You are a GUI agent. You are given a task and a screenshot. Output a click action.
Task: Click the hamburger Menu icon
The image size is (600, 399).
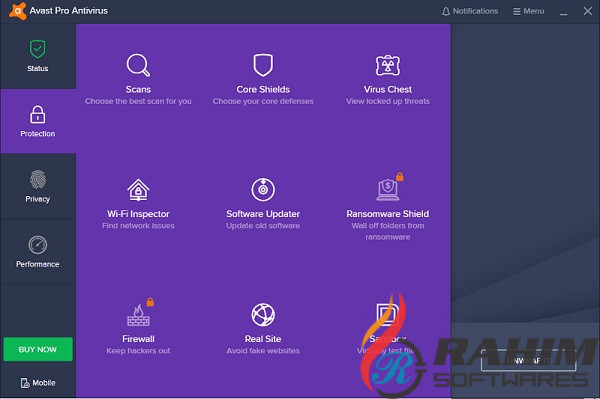(x=517, y=11)
